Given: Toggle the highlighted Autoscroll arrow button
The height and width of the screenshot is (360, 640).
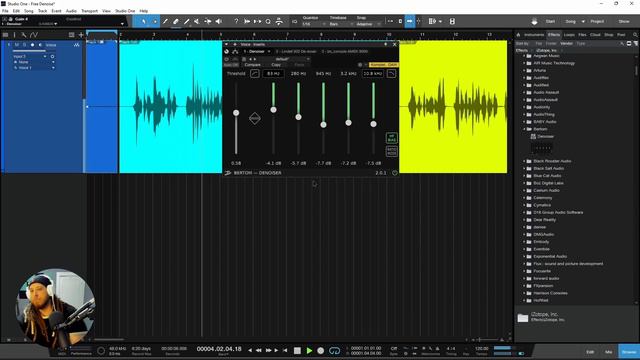Looking at the screenshot, I should 409,21.
